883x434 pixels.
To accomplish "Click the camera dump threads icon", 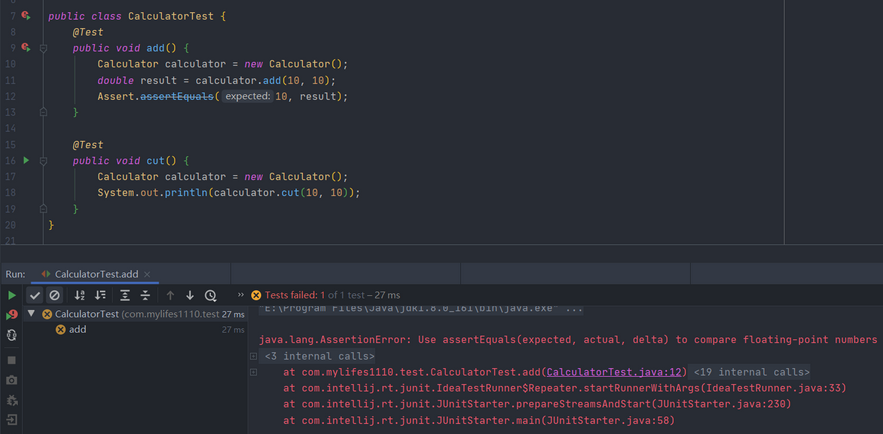I will click(x=12, y=381).
